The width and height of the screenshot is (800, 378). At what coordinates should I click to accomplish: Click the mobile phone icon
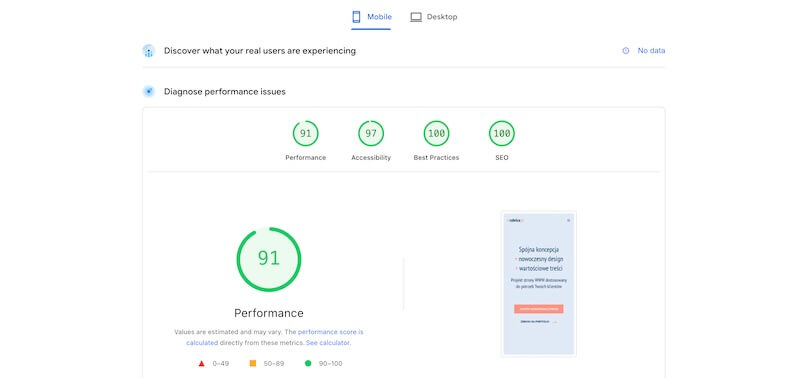(356, 17)
